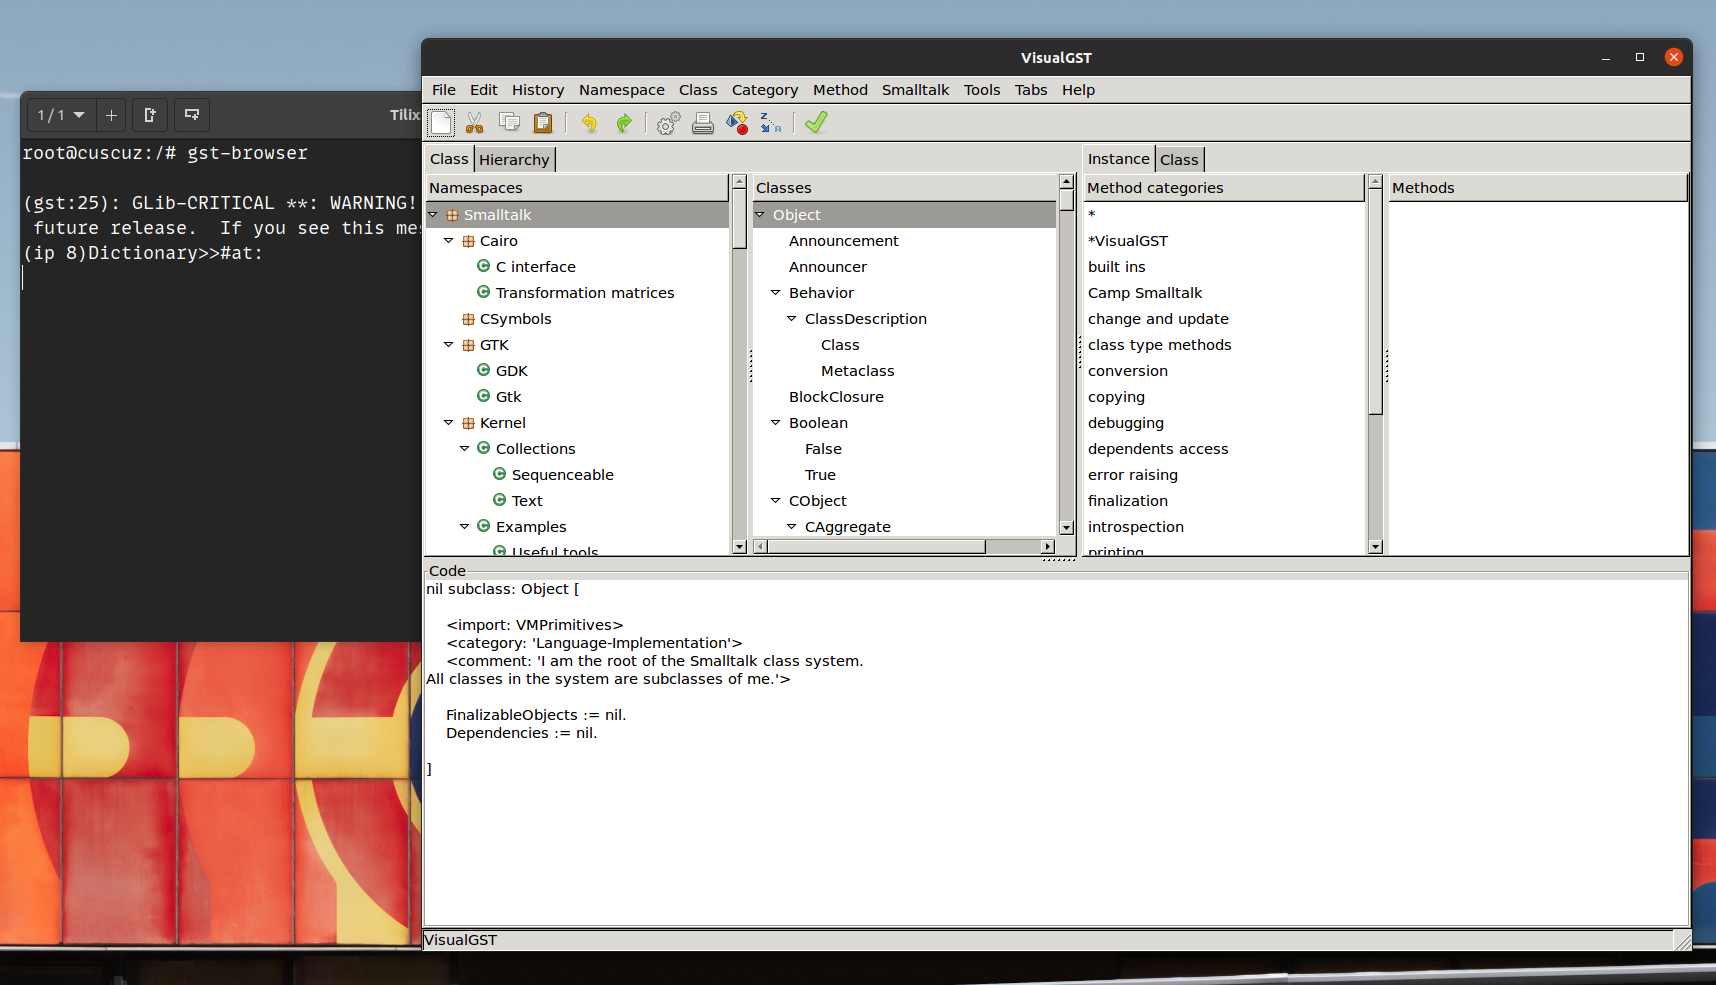The height and width of the screenshot is (985, 1716).
Task: Open the File menu
Action: click(444, 90)
